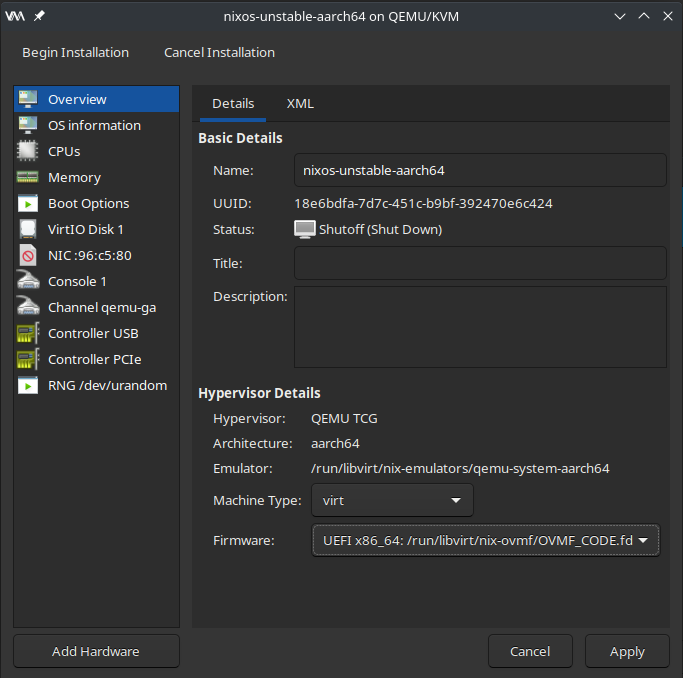Select Controller USB label in list
The width and height of the screenshot is (683, 678).
[x=93, y=334]
